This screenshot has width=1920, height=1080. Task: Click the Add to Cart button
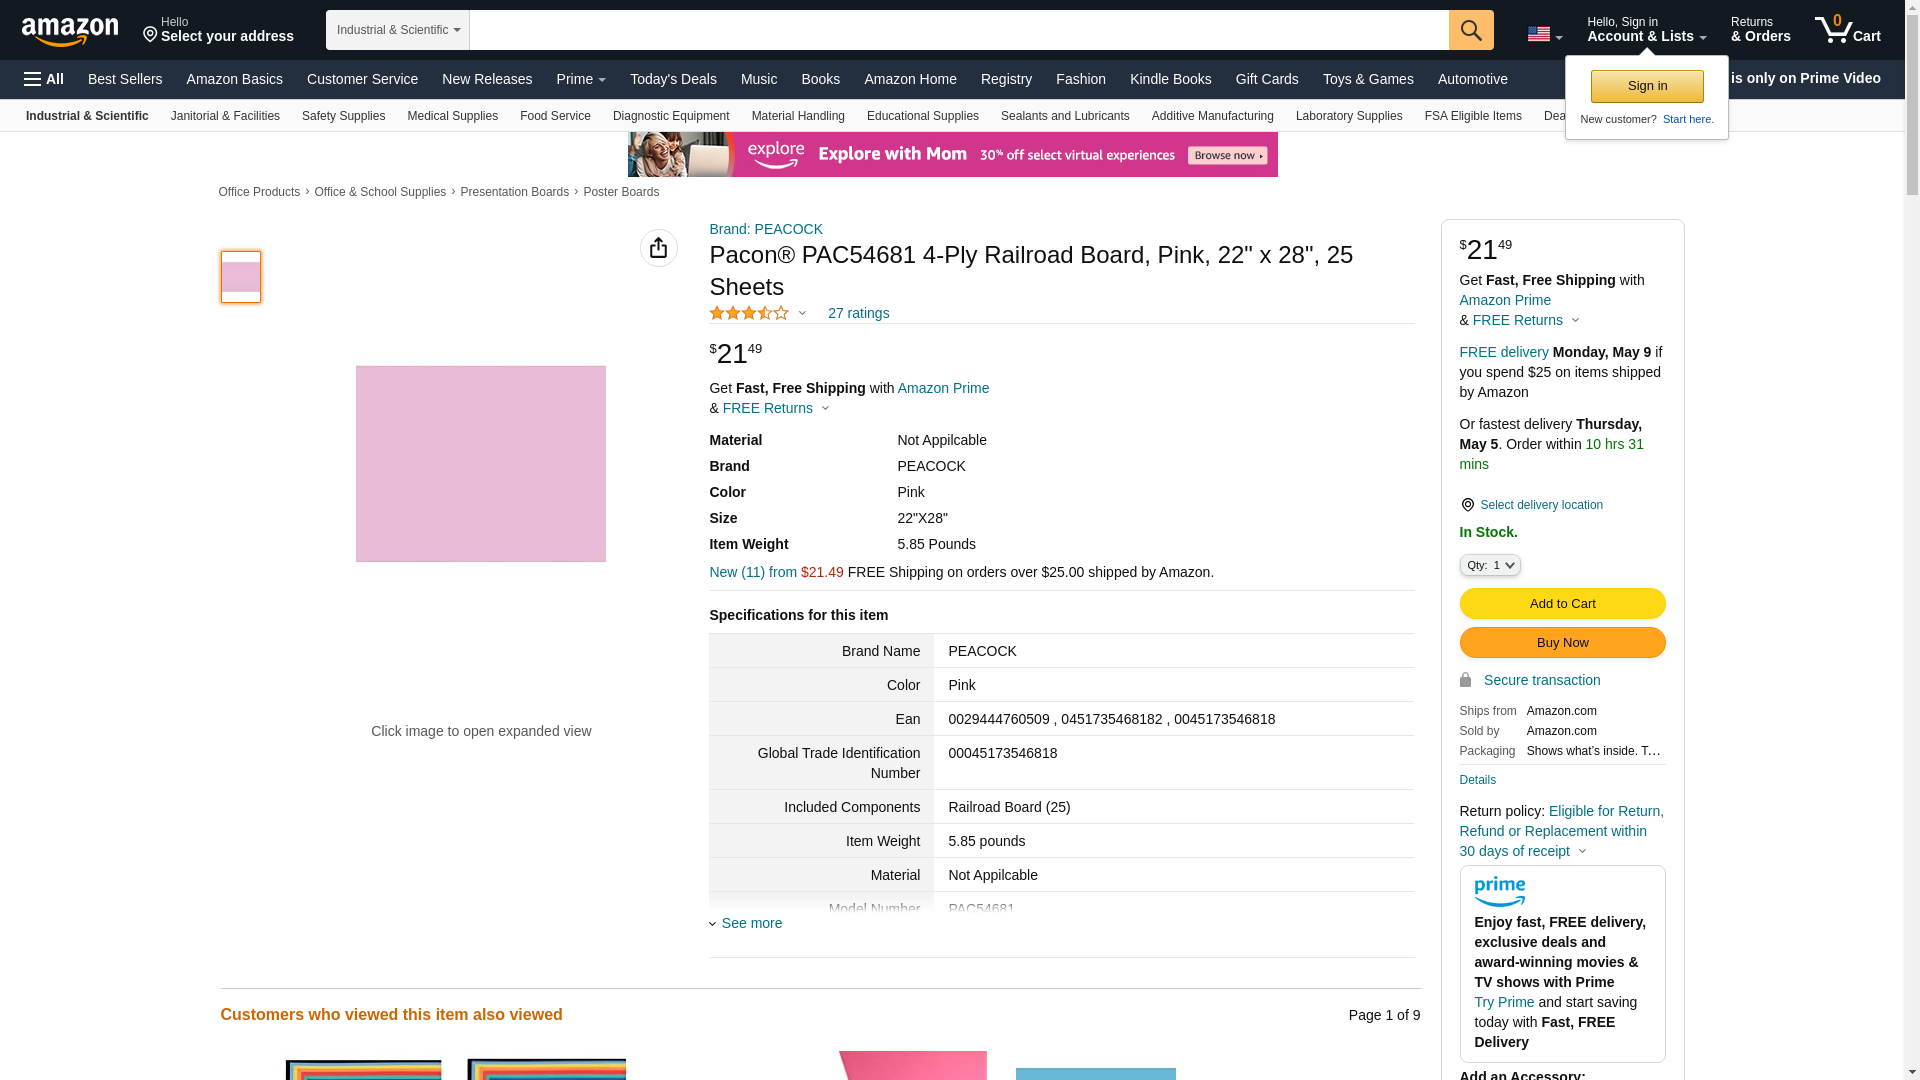pos(1562,604)
